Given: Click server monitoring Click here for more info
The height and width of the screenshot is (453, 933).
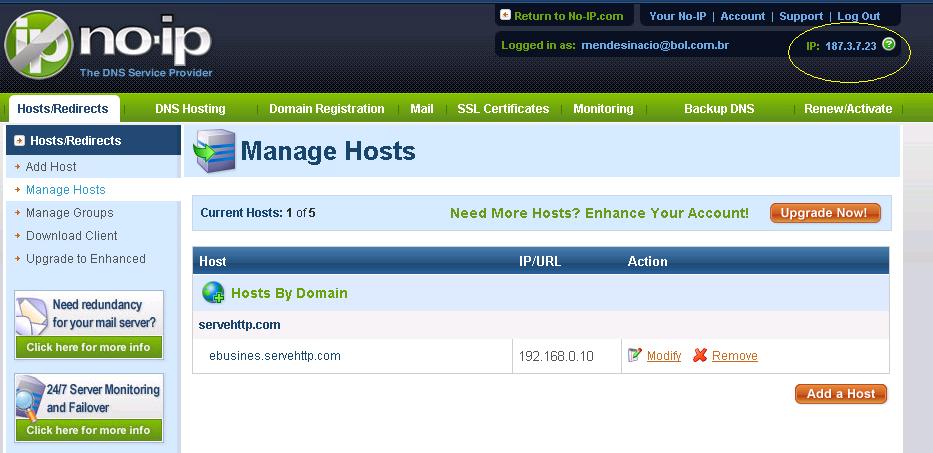Looking at the screenshot, I should click(88, 430).
